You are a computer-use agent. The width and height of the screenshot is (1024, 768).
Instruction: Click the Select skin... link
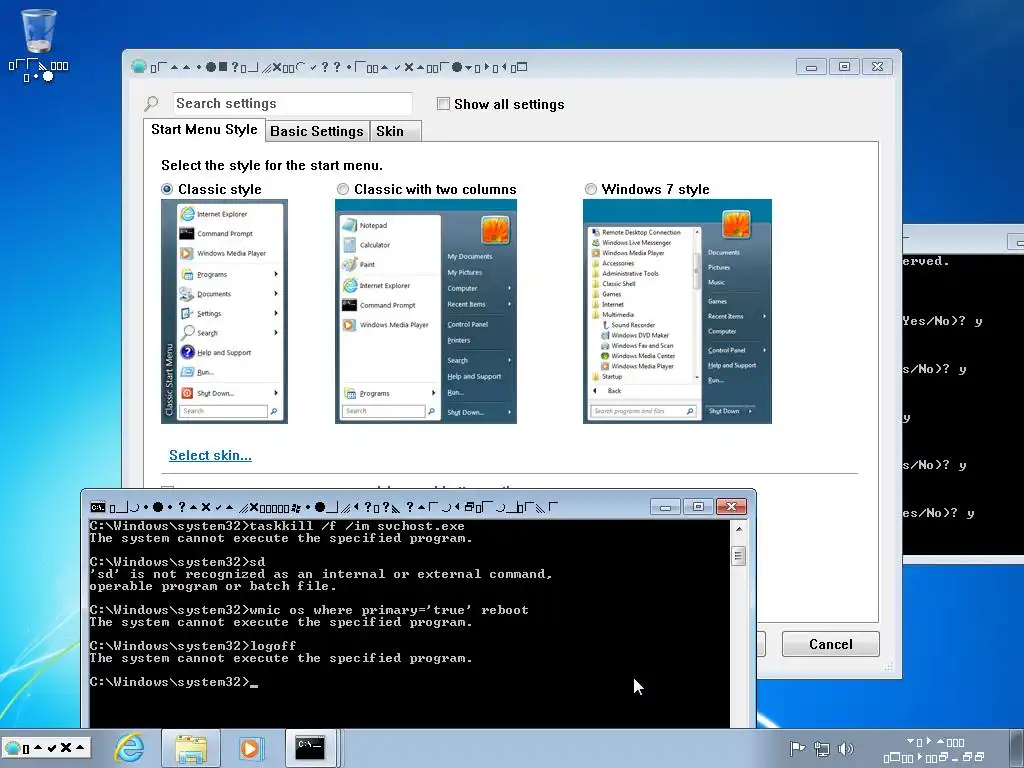(x=210, y=455)
